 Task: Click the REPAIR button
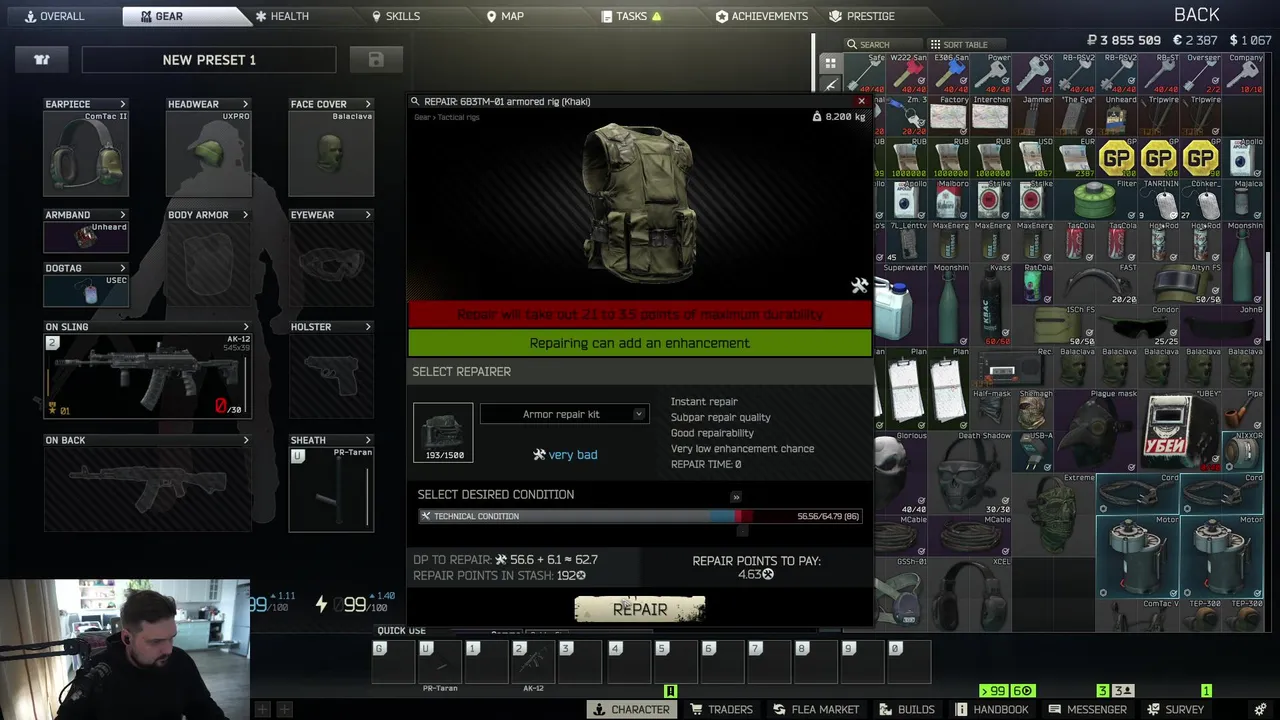(x=640, y=609)
